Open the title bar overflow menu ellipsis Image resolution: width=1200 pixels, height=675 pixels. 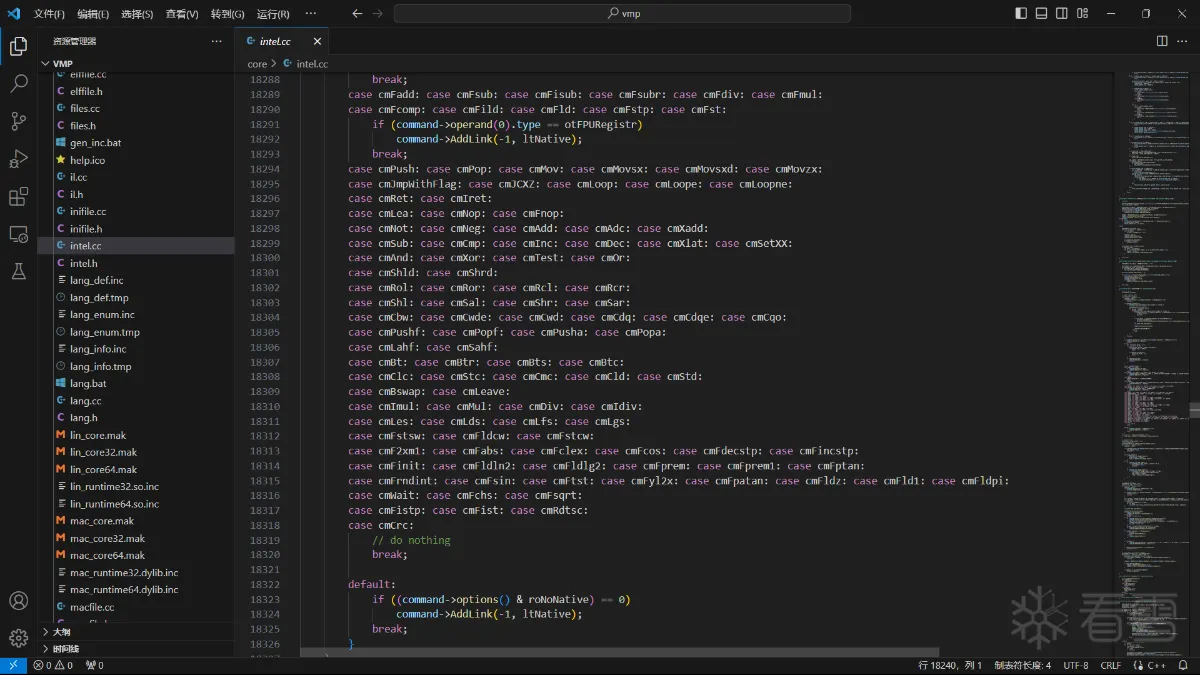click(311, 14)
